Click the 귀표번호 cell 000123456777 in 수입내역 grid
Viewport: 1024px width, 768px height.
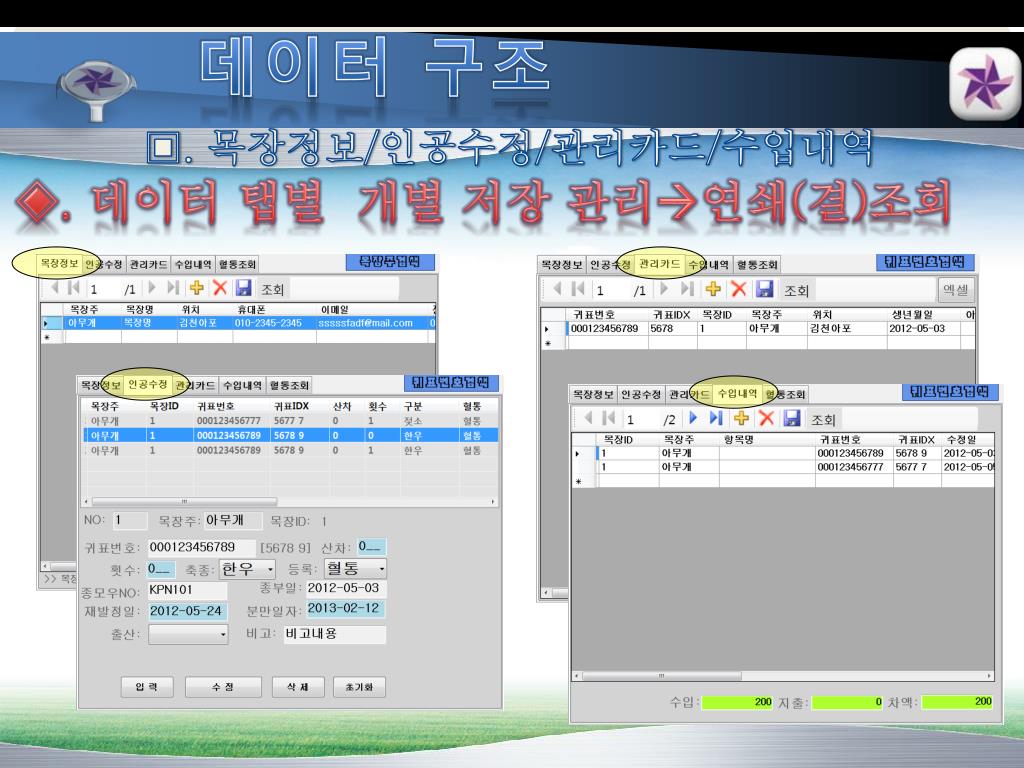pos(853,467)
